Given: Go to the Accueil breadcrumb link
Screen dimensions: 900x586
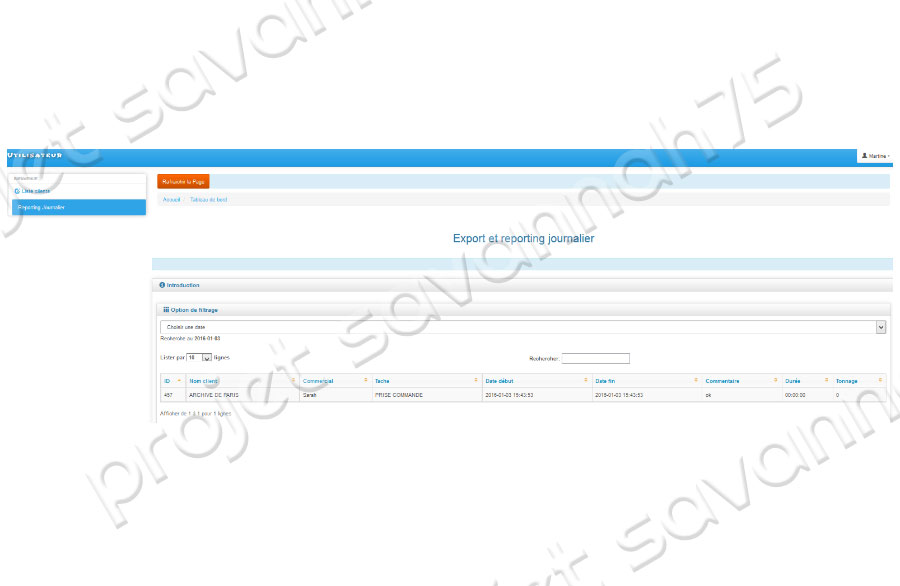Looking at the screenshot, I should (x=171, y=200).
